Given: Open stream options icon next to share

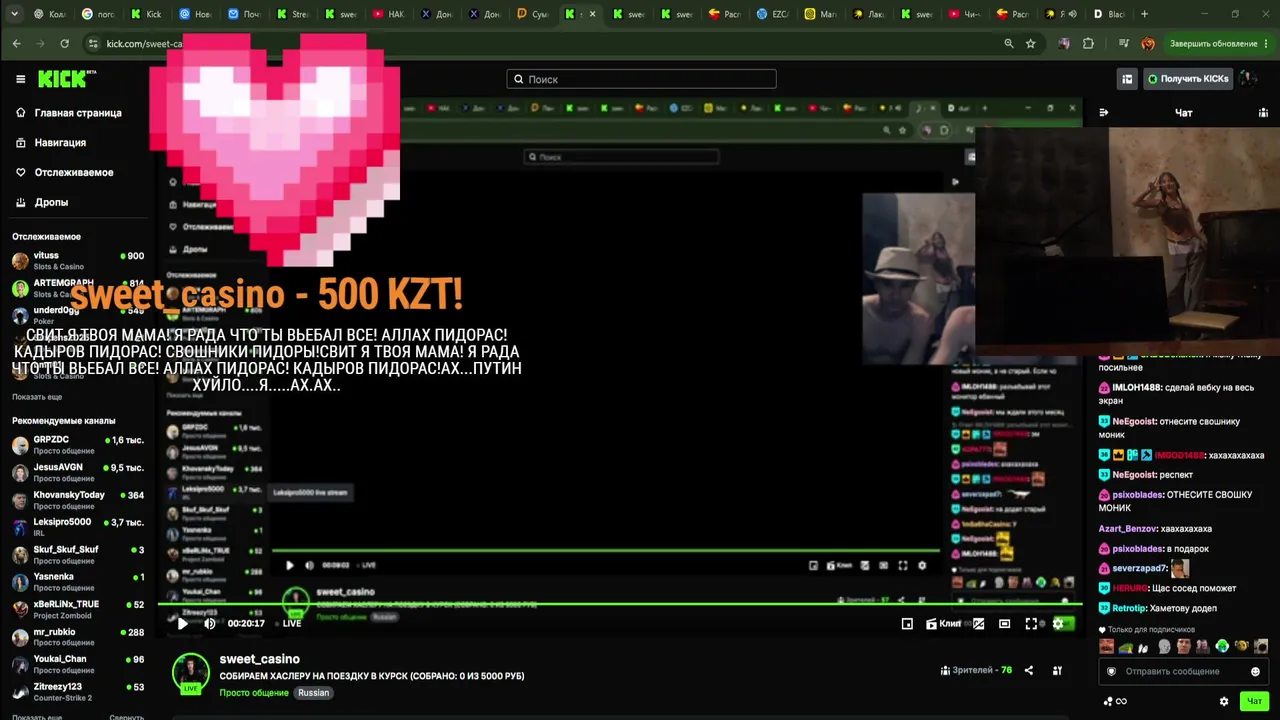Looking at the screenshot, I should [x=1057, y=670].
